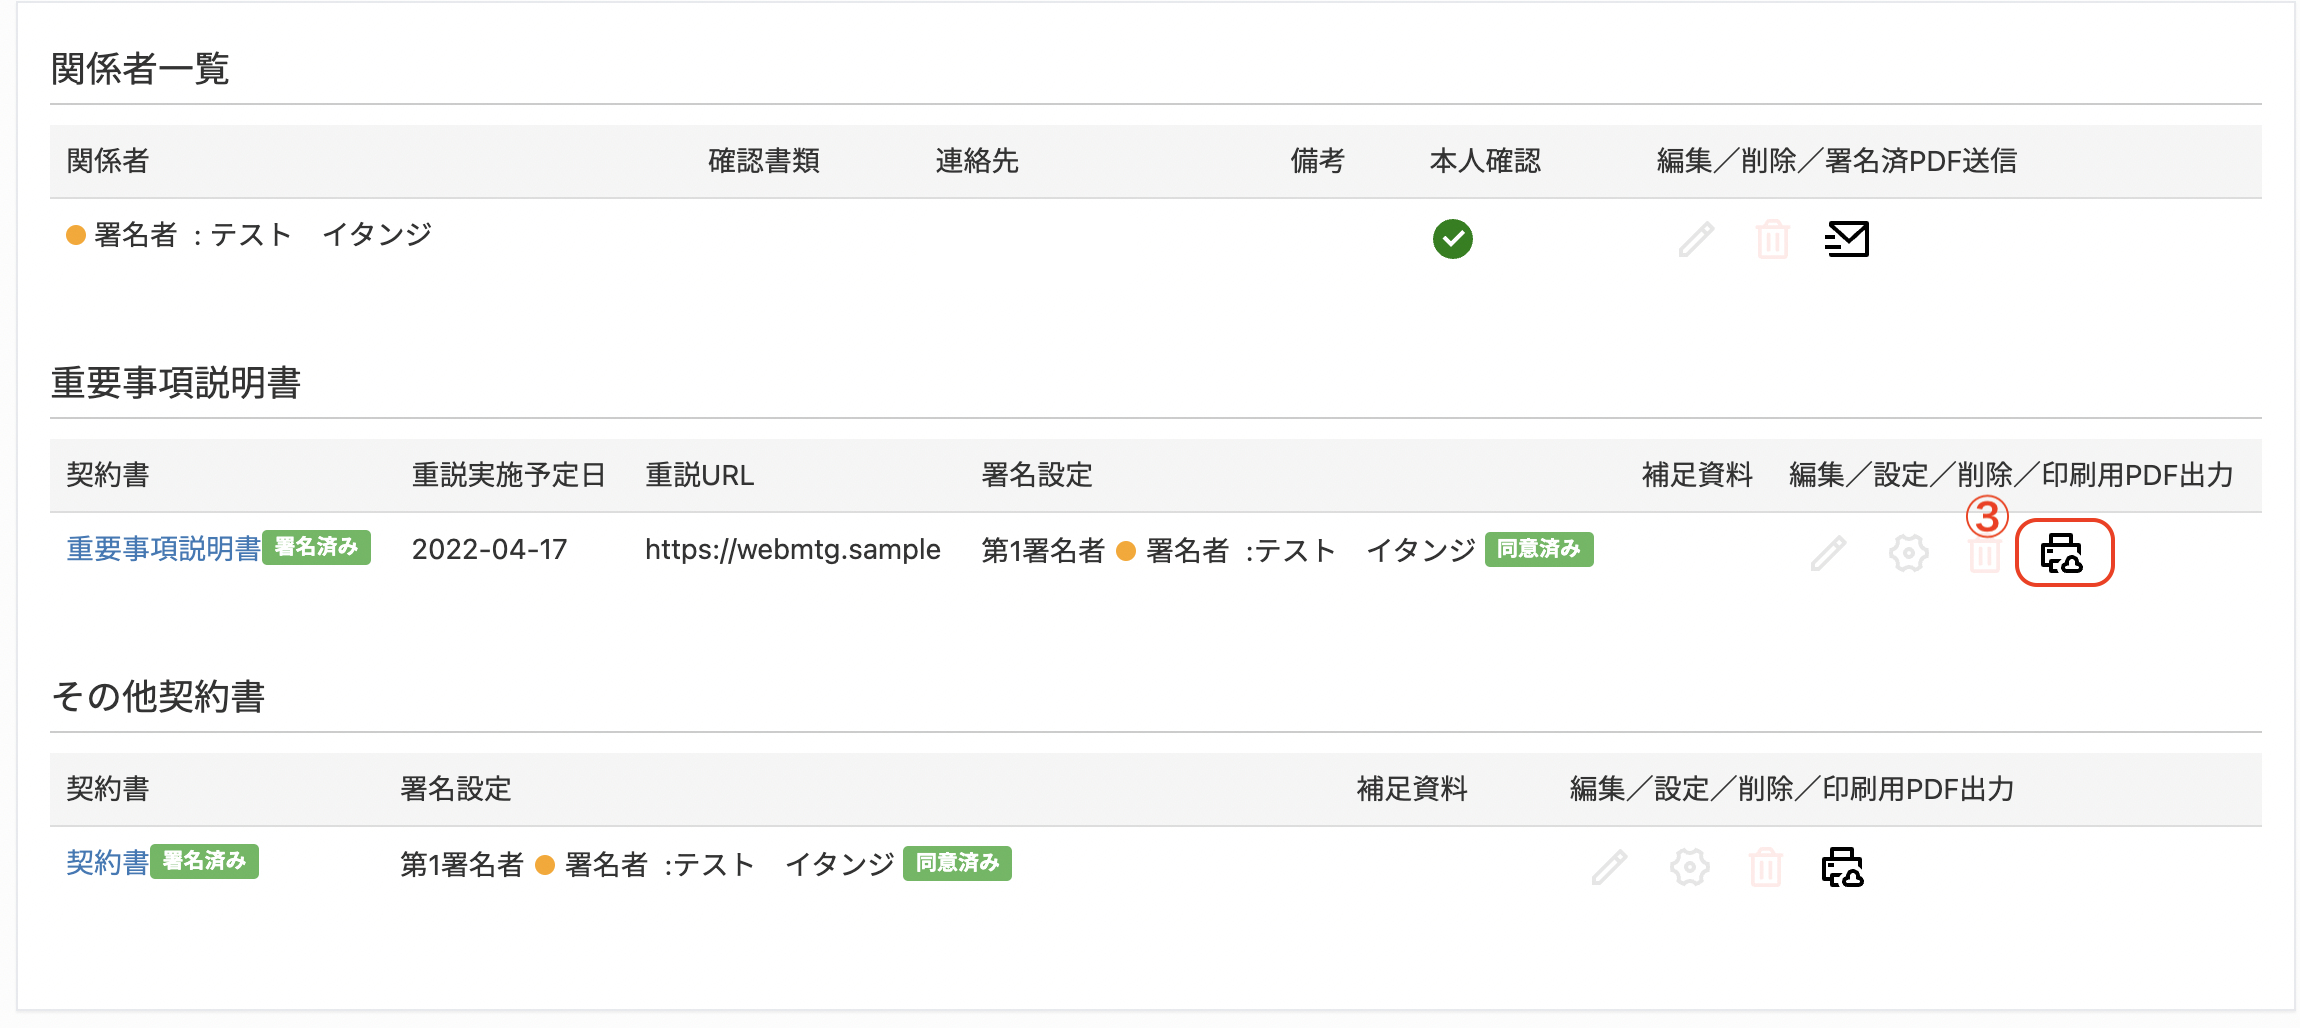Click the pencil edit icon for the signer テスト イタンジ
The width and height of the screenshot is (2300, 1028).
[x=1696, y=239]
